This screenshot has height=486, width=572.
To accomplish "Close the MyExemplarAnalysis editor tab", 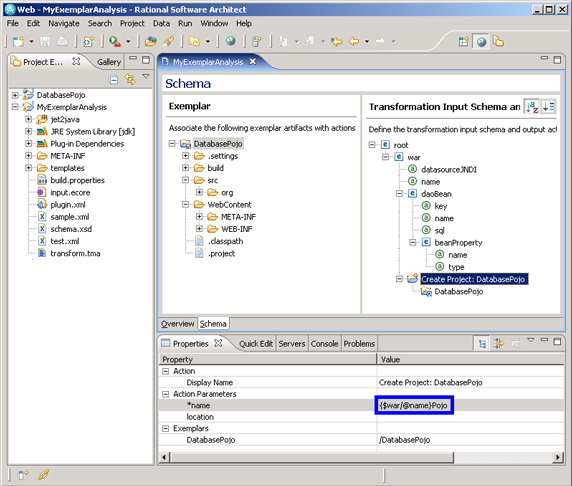I will click(x=252, y=62).
